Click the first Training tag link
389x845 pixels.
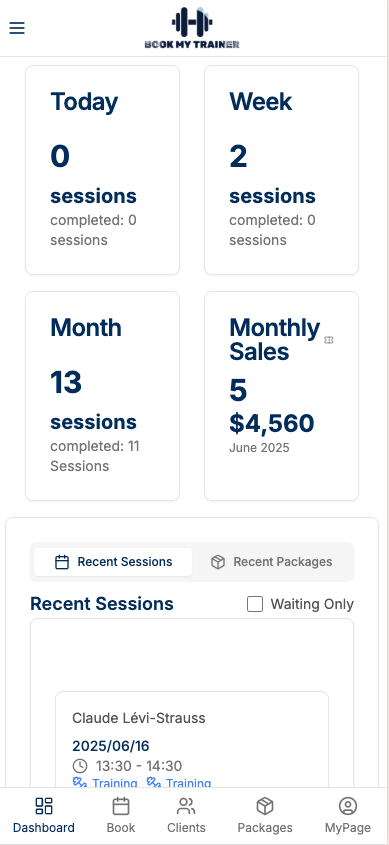105,782
